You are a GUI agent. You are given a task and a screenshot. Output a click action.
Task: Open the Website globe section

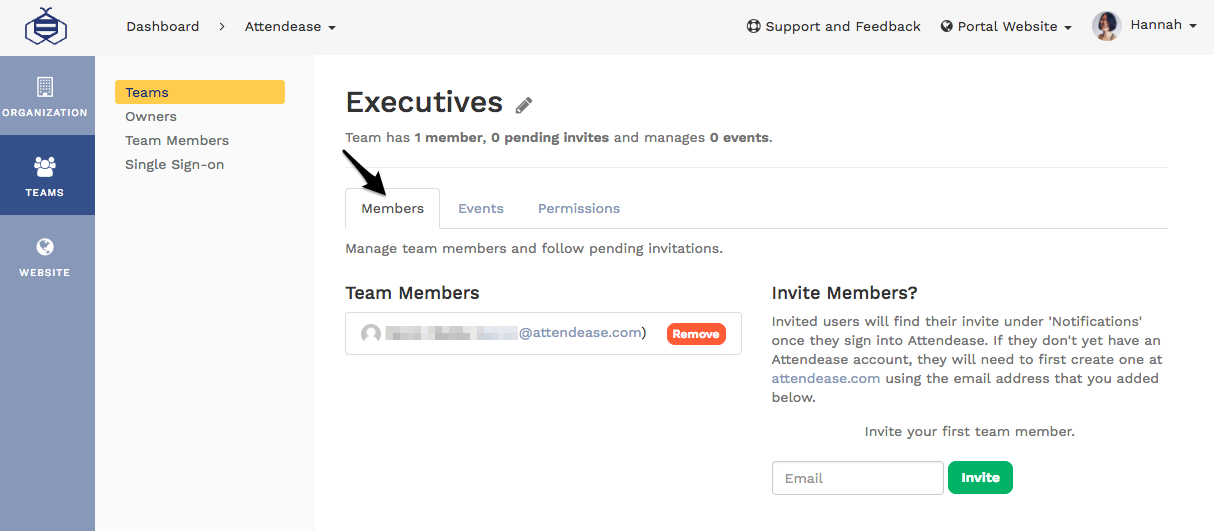(x=46, y=256)
